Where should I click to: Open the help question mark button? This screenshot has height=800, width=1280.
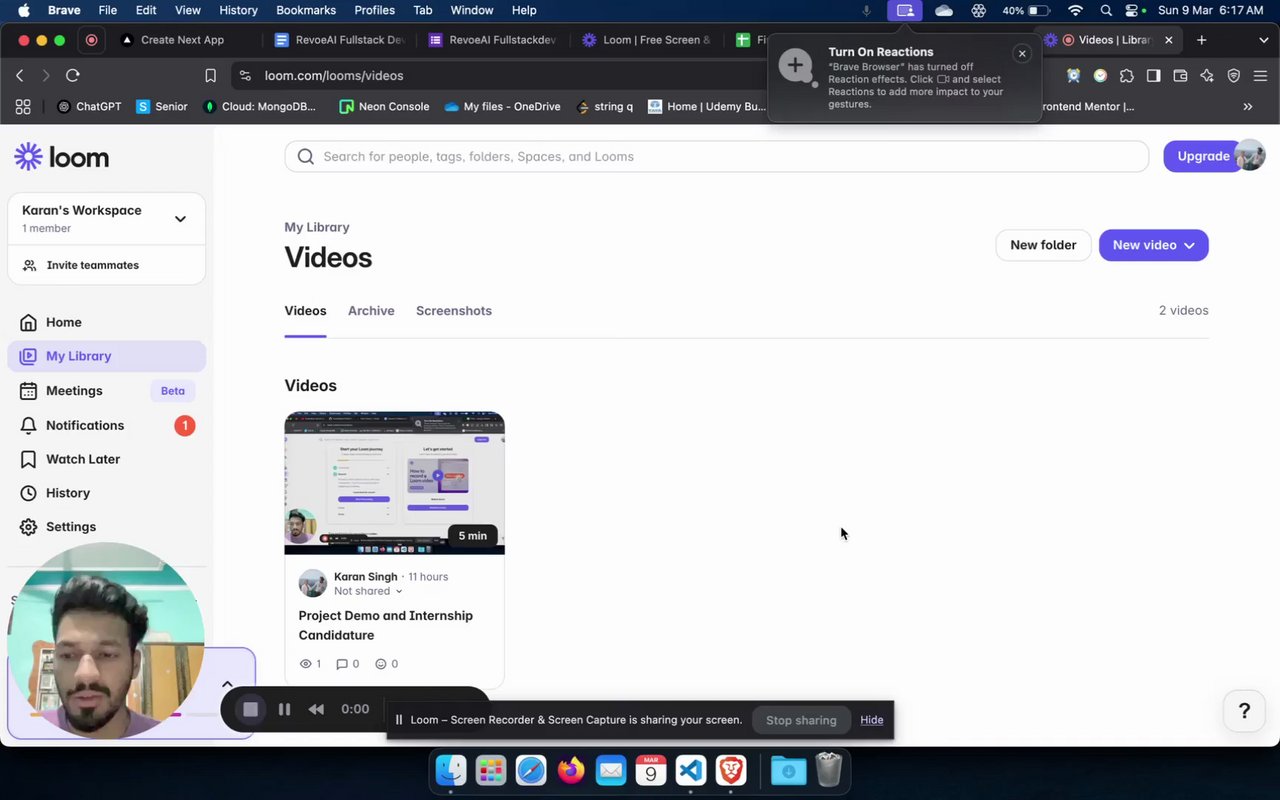pos(1244,711)
